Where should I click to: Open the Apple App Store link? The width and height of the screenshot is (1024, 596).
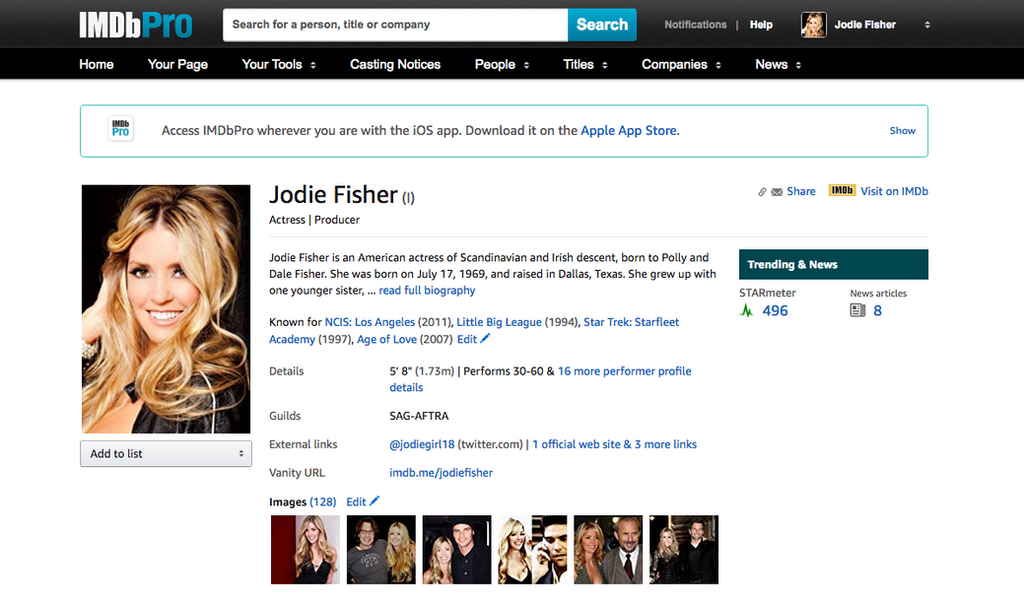click(x=628, y=131)
